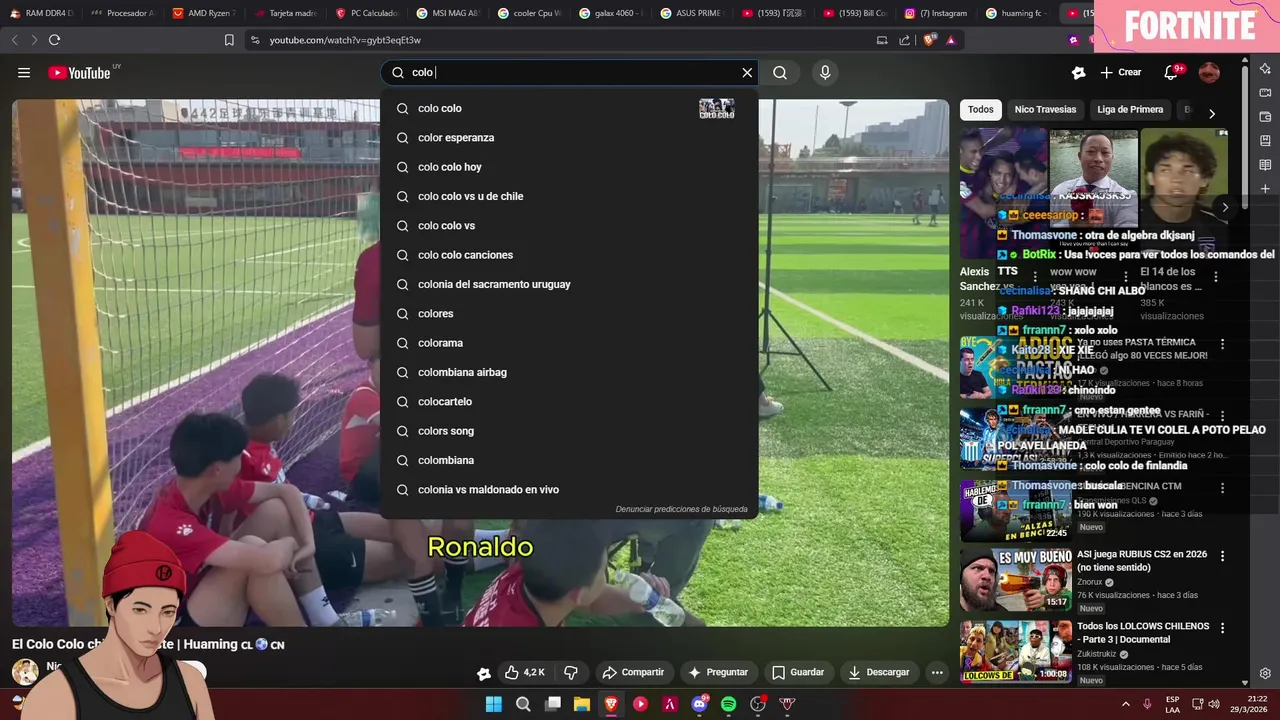The height and width of the screenshot is (720, 1280).
Task: Open the account avatar menu
Action: click(1209, 72)
